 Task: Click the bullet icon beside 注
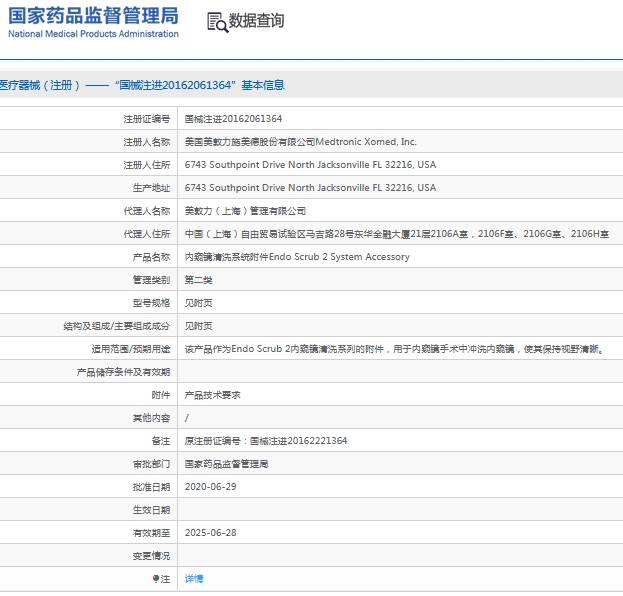156,579
